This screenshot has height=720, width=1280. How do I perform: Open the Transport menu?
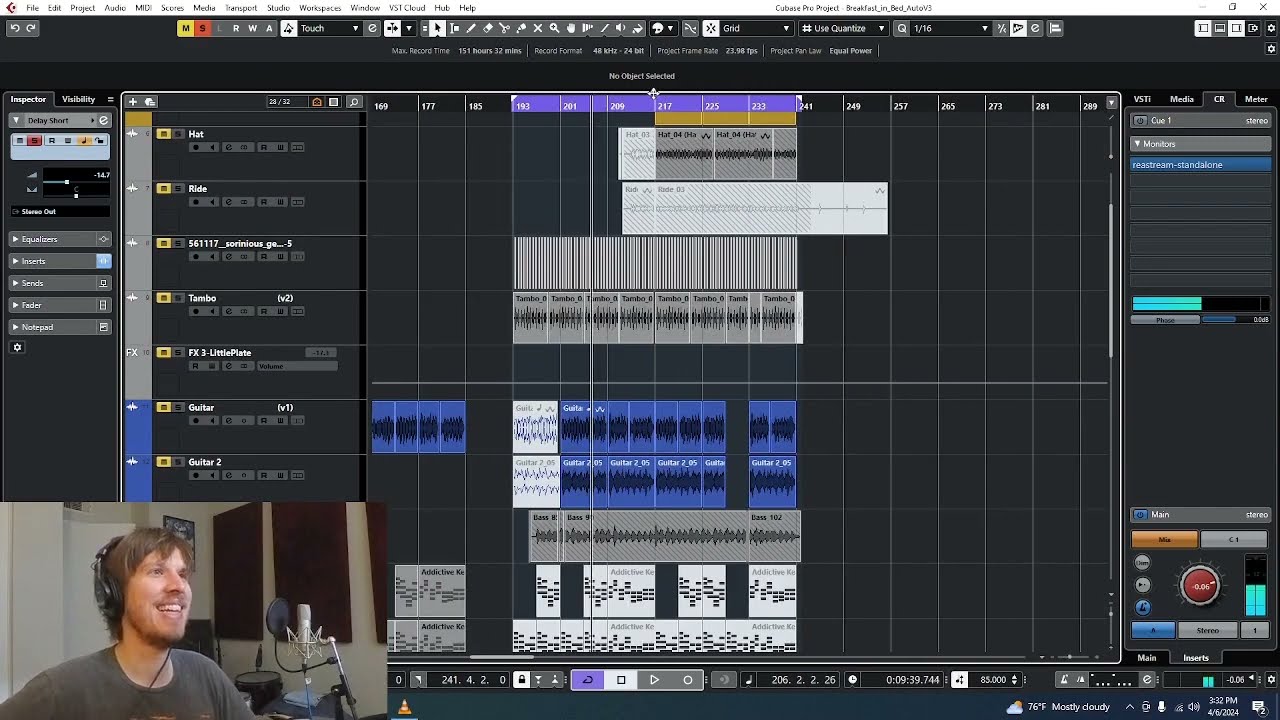241,8
